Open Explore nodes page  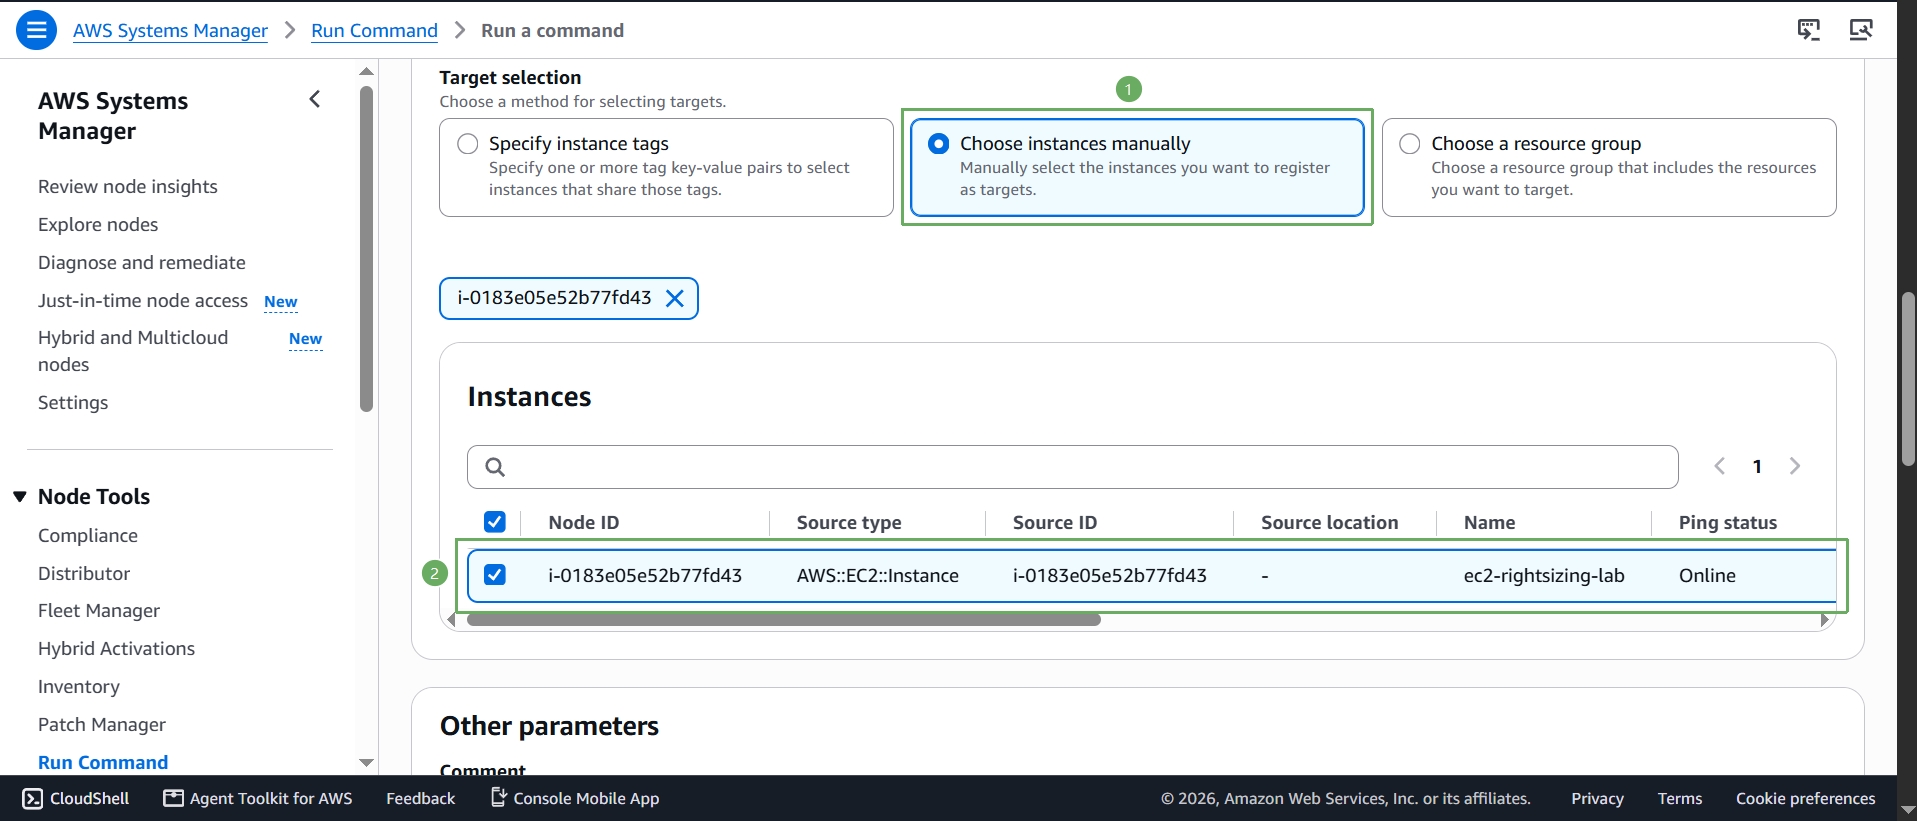98,225
